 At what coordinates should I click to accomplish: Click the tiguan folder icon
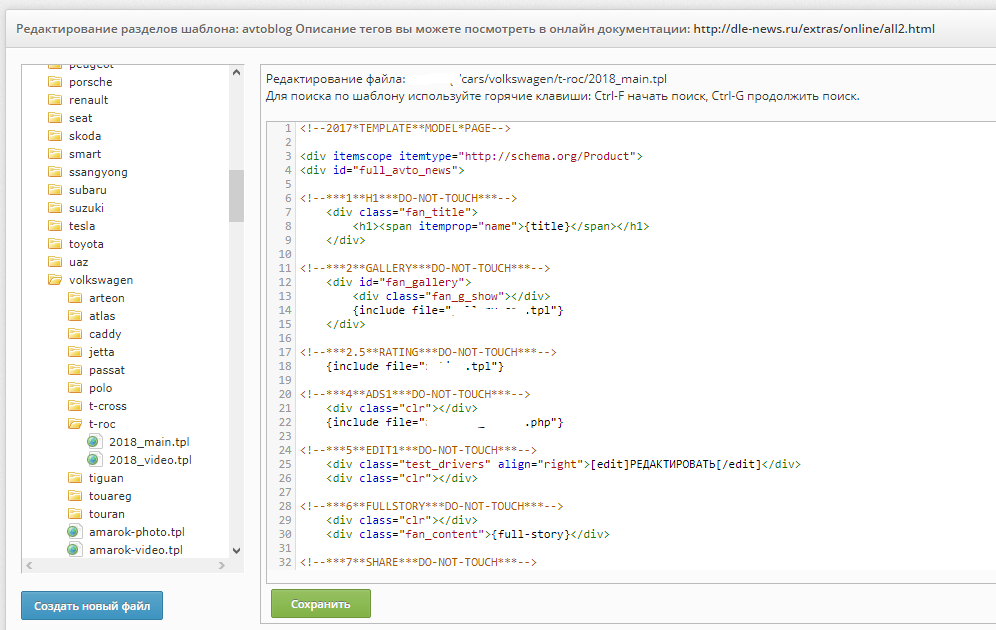point(75,478)
